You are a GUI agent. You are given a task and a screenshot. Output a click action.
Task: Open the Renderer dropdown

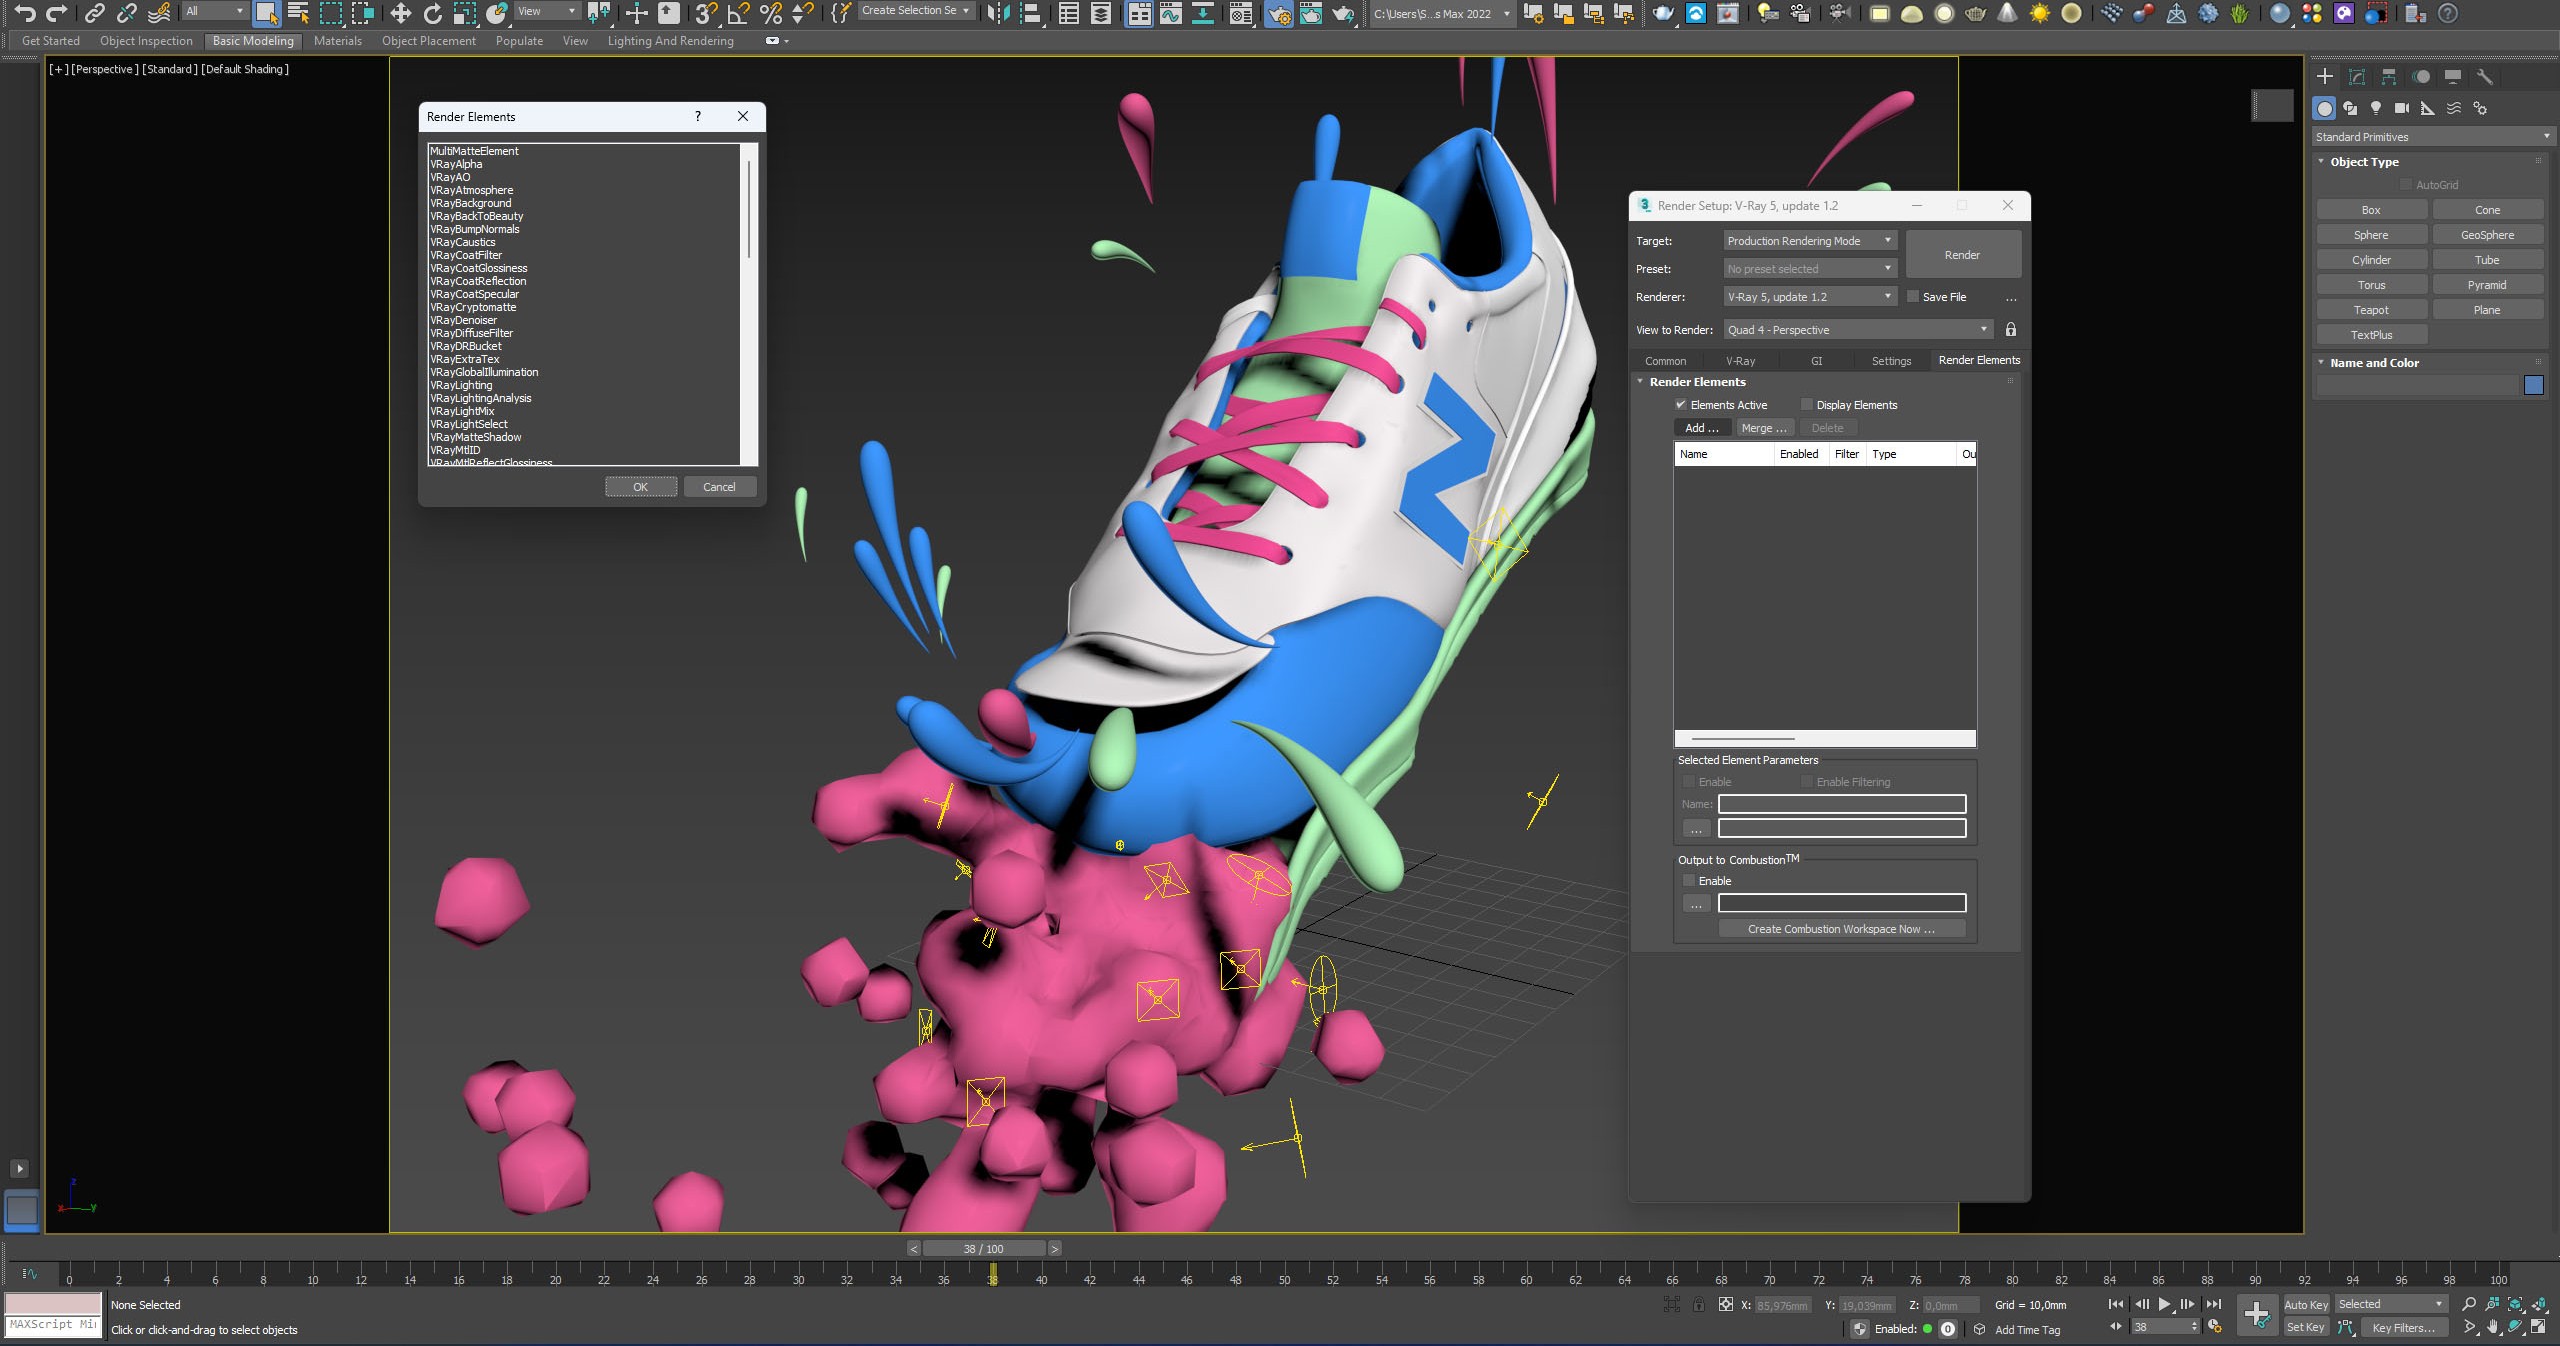coord(1810,297)
